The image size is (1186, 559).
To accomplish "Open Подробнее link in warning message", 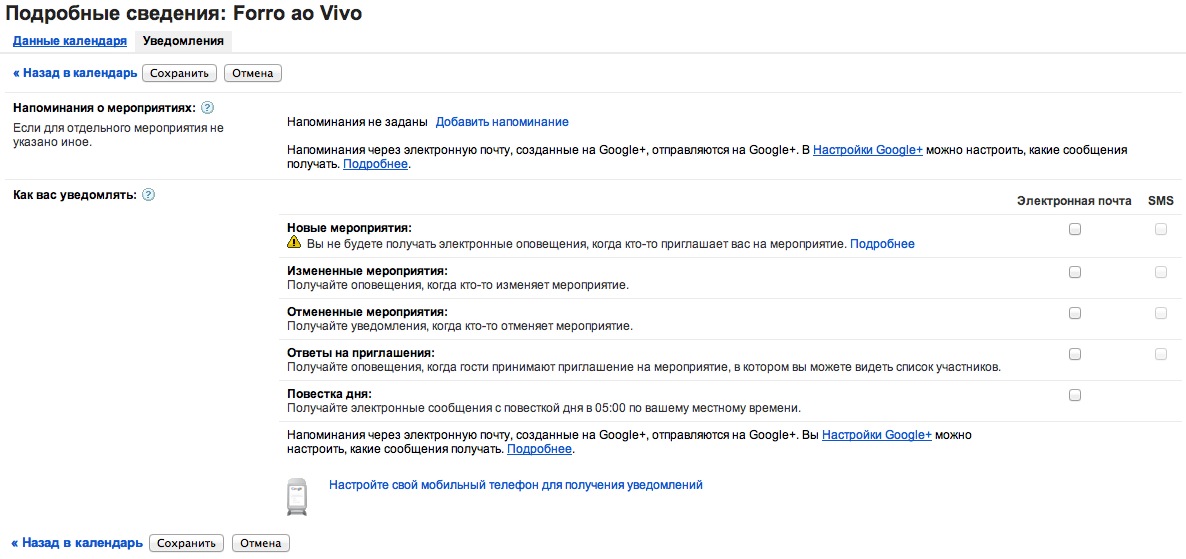I will pos(883,244).
